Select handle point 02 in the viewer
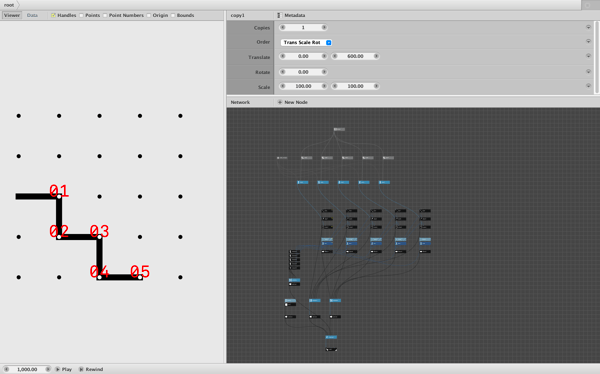Screen dimensions: 600x374 (59, 237)
